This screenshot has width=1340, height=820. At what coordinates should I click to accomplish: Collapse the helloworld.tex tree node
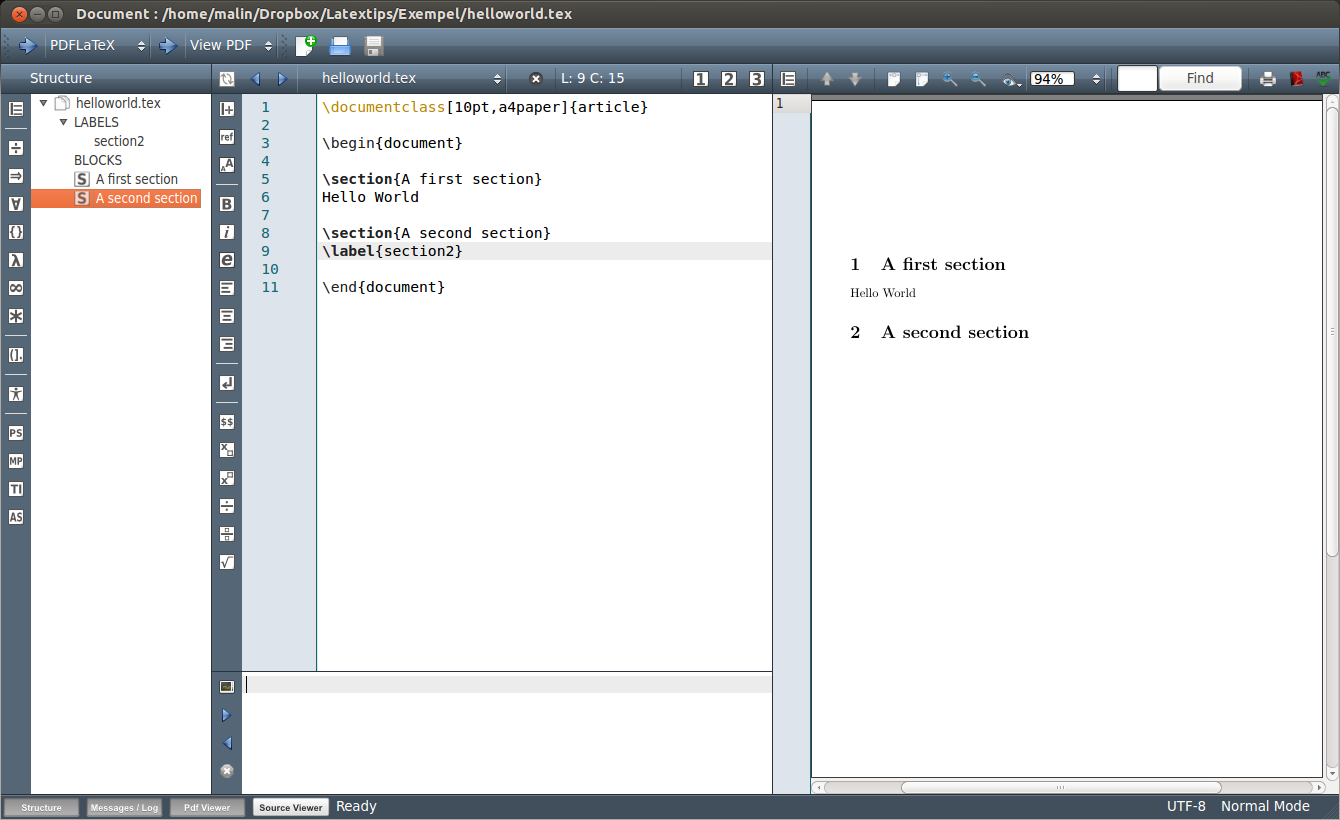43,103
